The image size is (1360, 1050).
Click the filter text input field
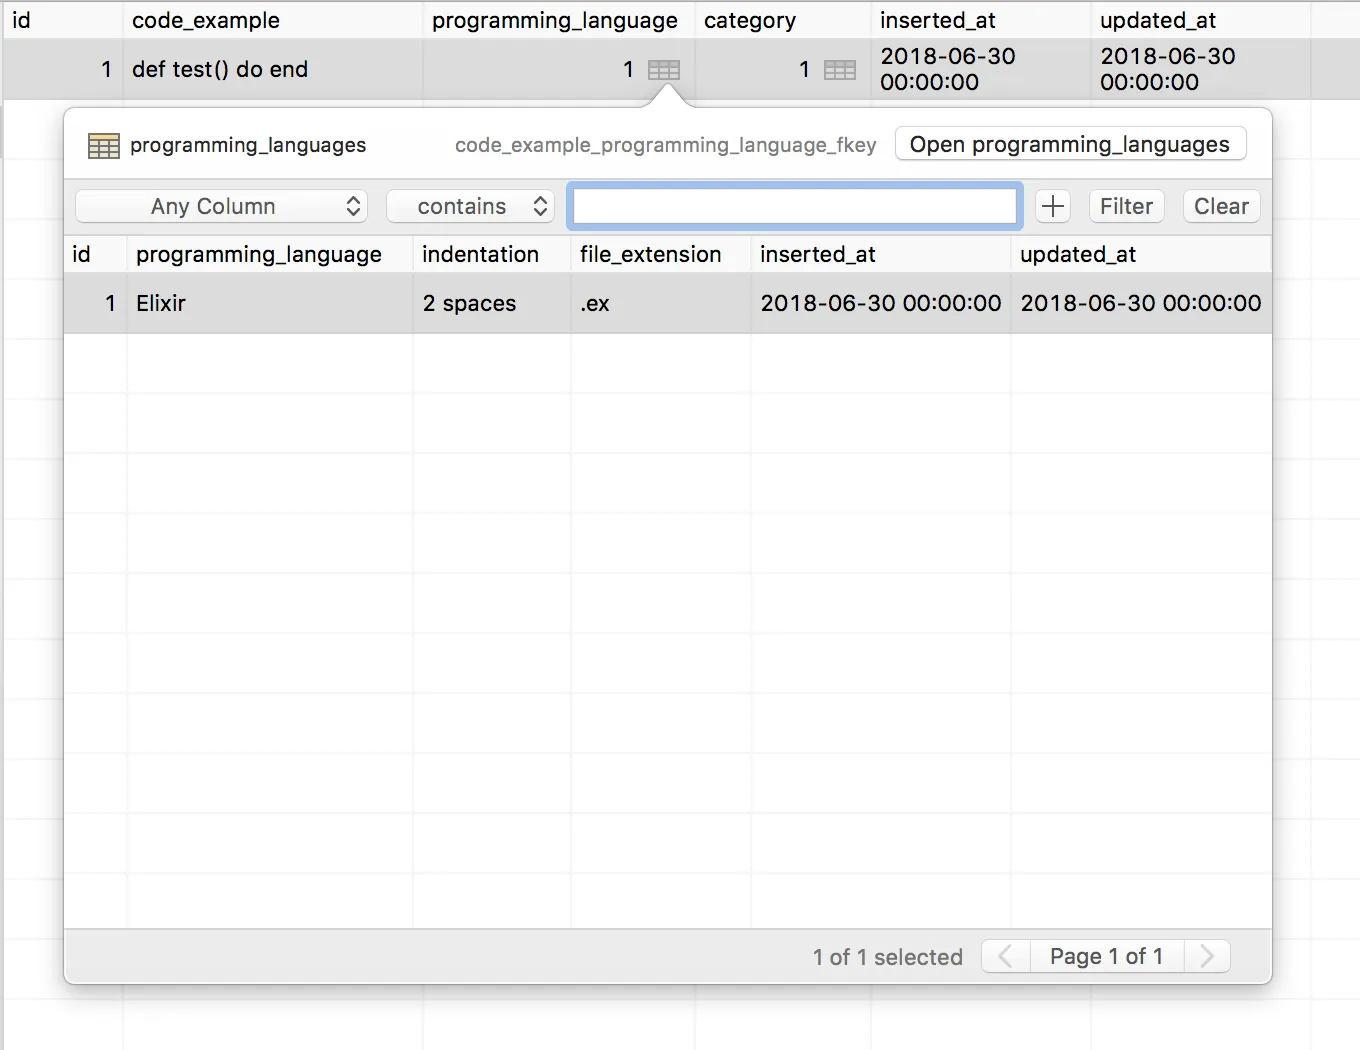795,206
